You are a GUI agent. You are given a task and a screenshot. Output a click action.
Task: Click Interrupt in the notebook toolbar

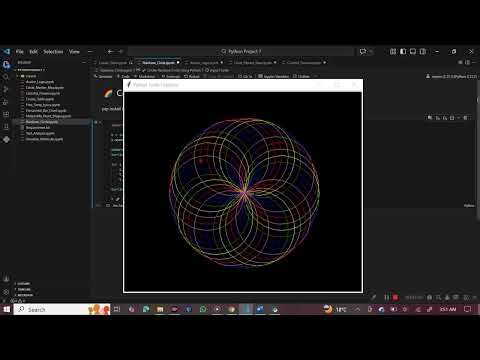point(171,76)
